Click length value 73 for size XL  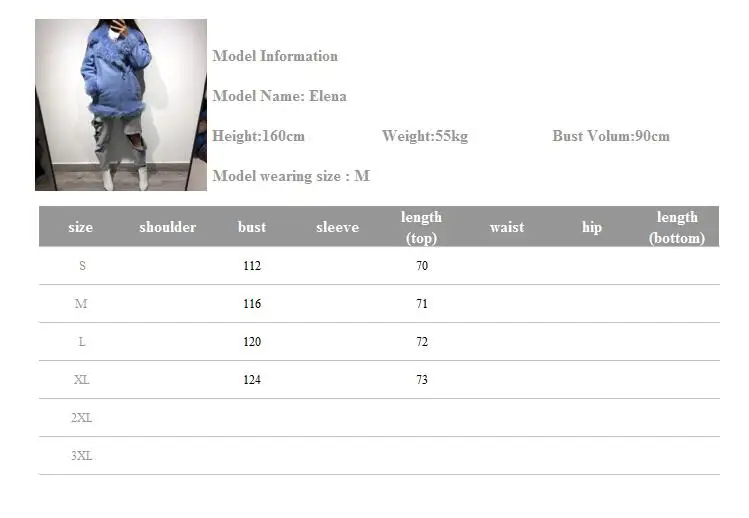(x=422, y=379)
